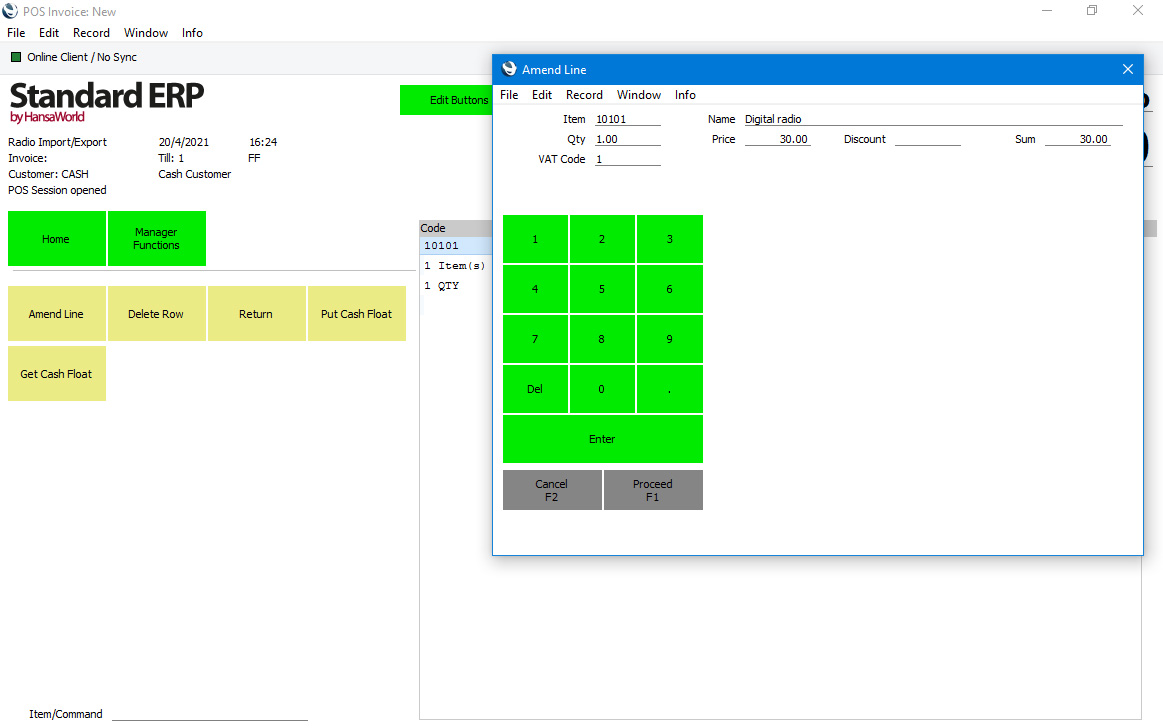The image size is (1163, 728).
Task: Click the Qty field showing 1.00
Action: [x=627, y=139]
